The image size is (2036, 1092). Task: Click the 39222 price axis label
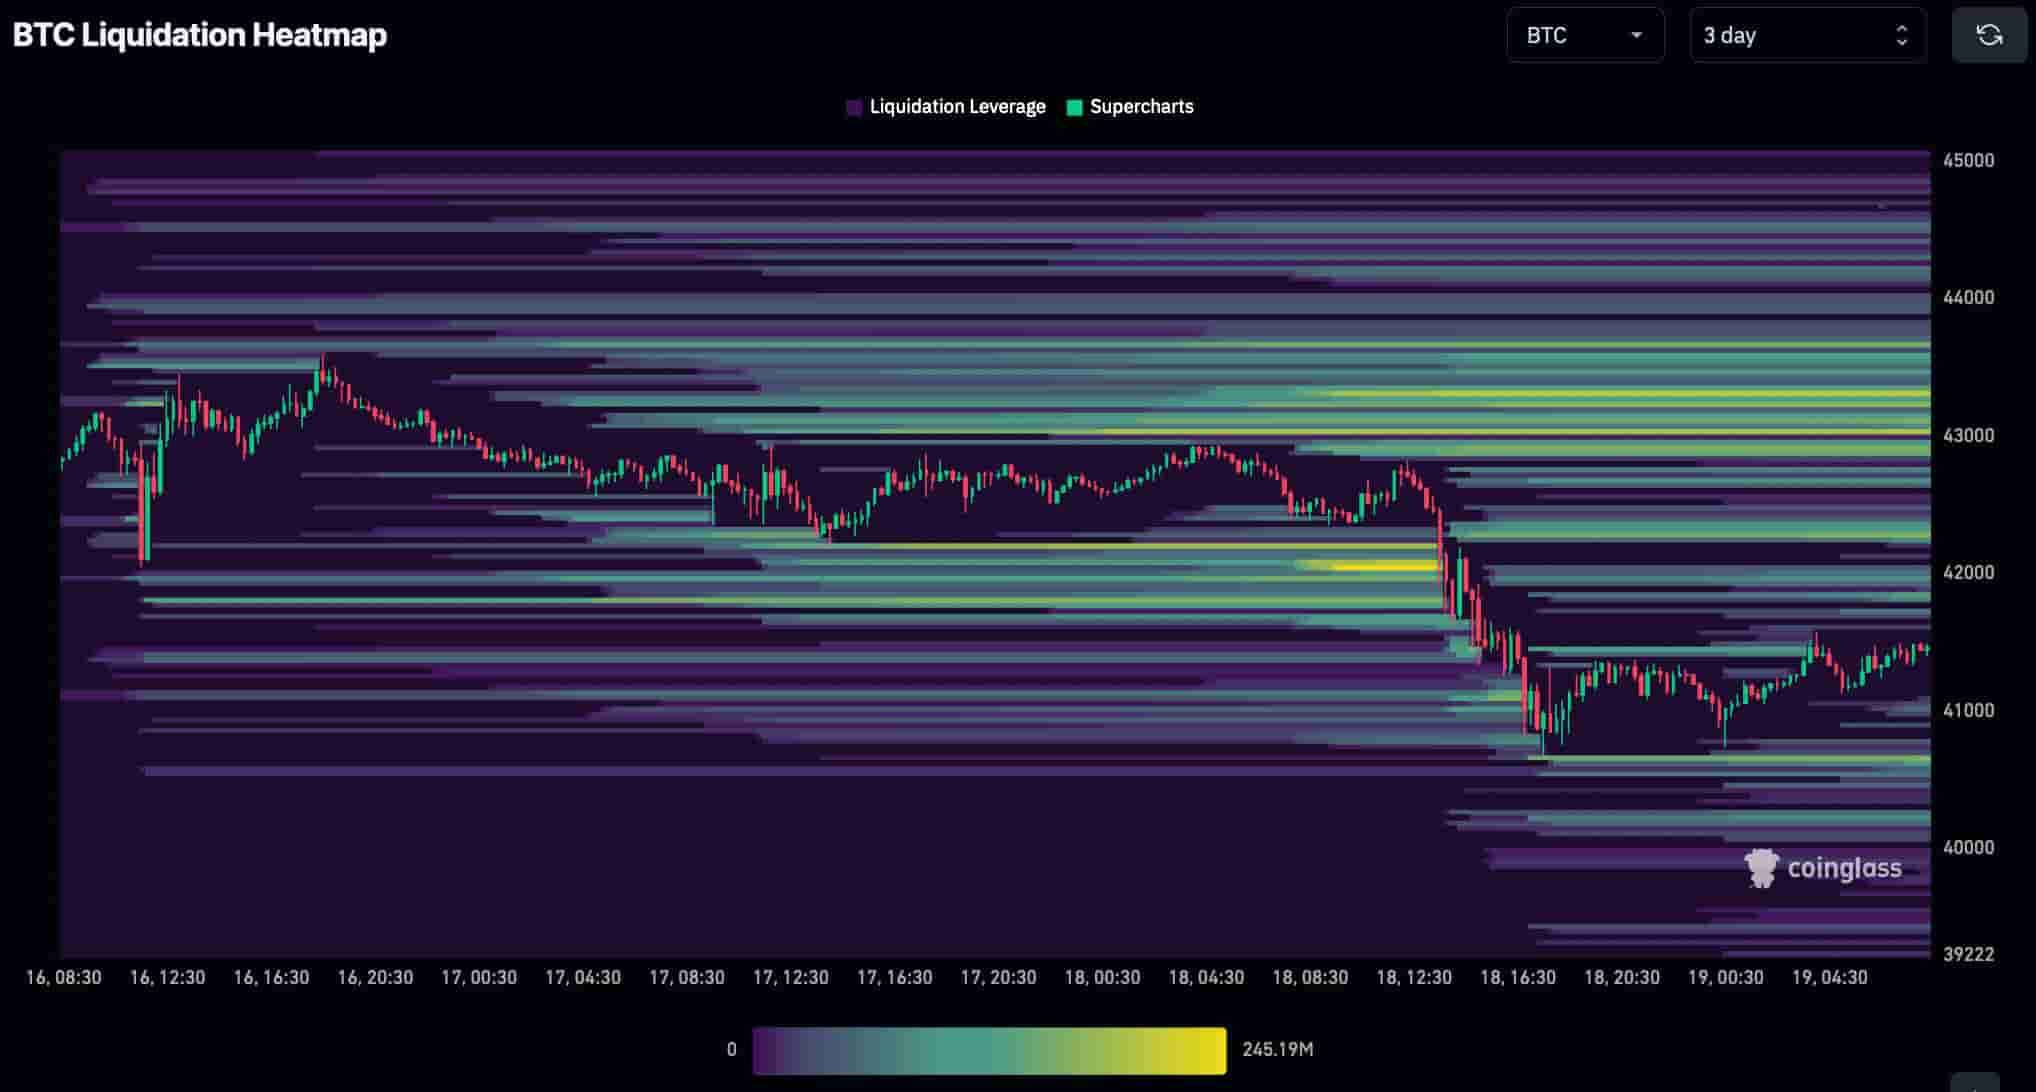pos(1968,954)
